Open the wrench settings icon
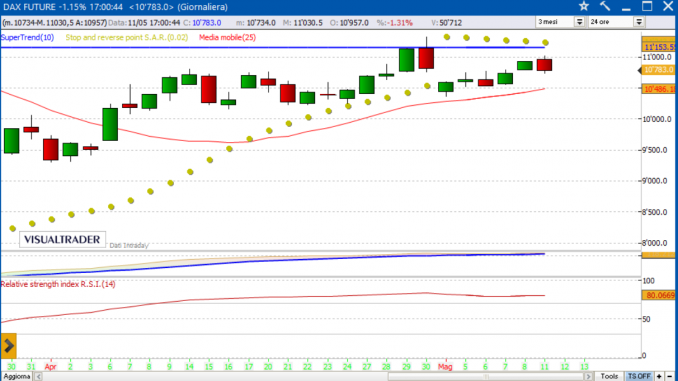Image resolution: width=678 pixels, height=381 pixels. coord(605,6)
